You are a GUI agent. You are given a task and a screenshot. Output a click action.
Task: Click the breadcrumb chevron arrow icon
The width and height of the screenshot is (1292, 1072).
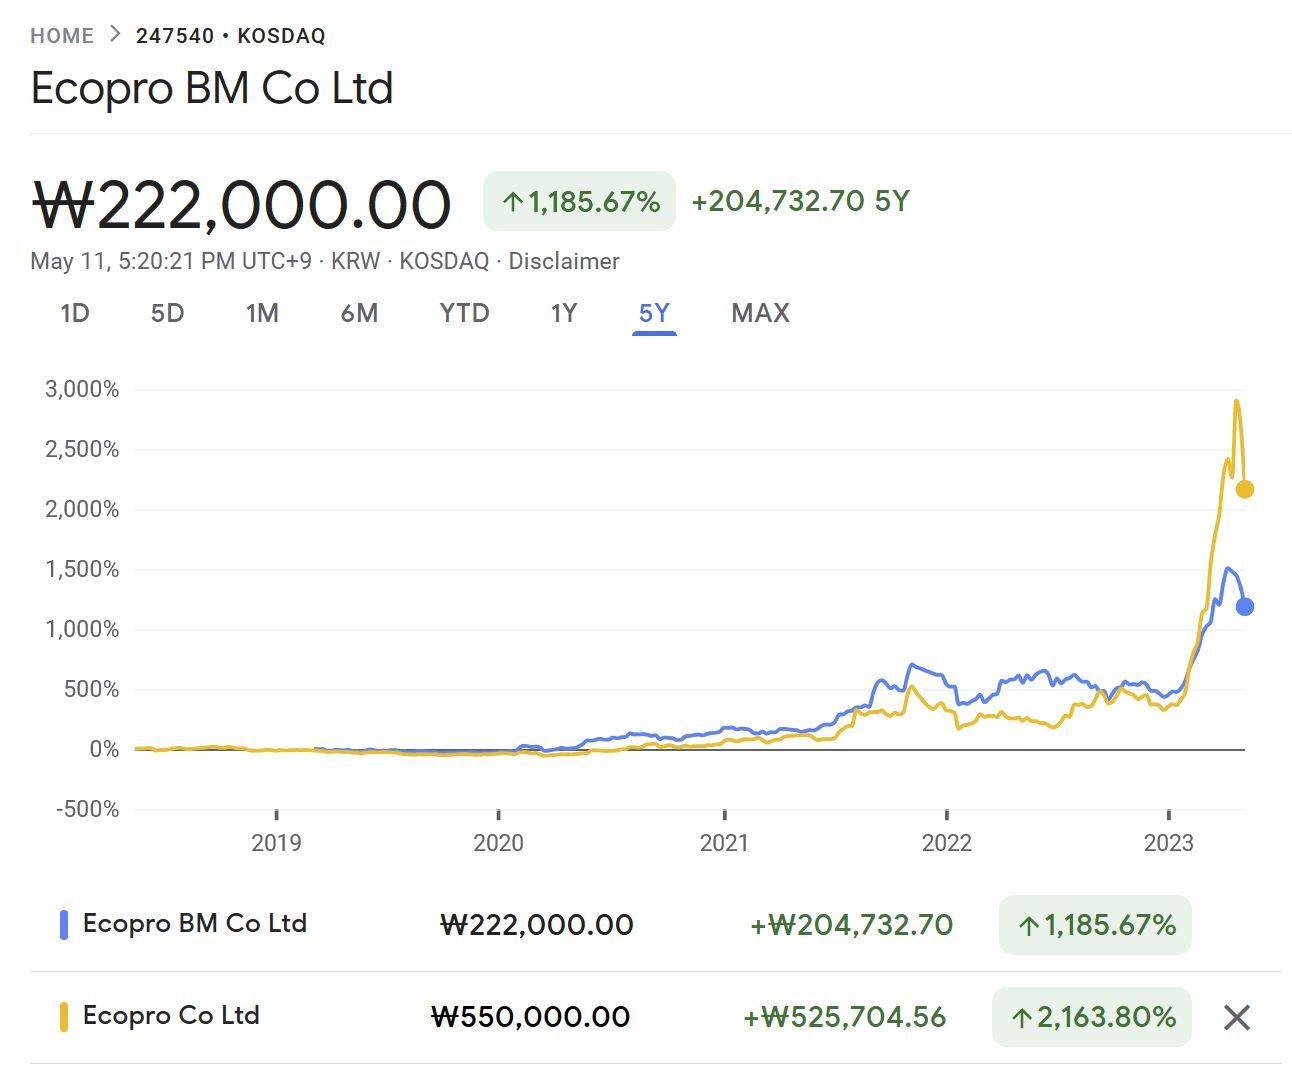[x=115, y=35]
